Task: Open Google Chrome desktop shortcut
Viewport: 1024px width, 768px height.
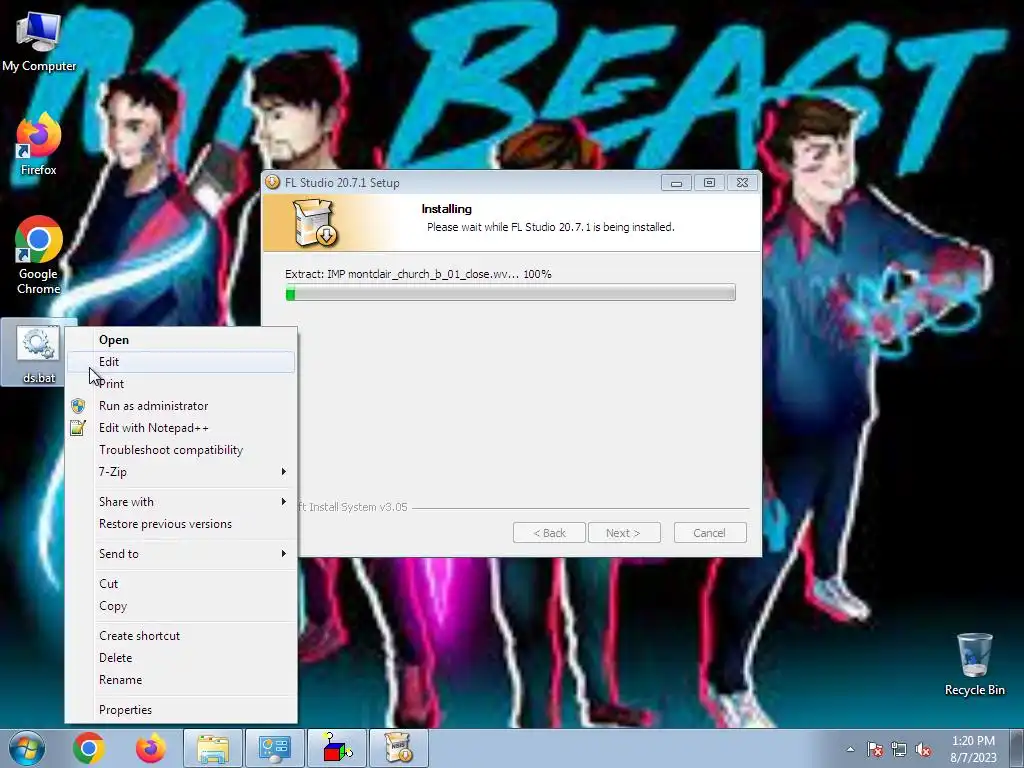Action: (x=39, y=255)
